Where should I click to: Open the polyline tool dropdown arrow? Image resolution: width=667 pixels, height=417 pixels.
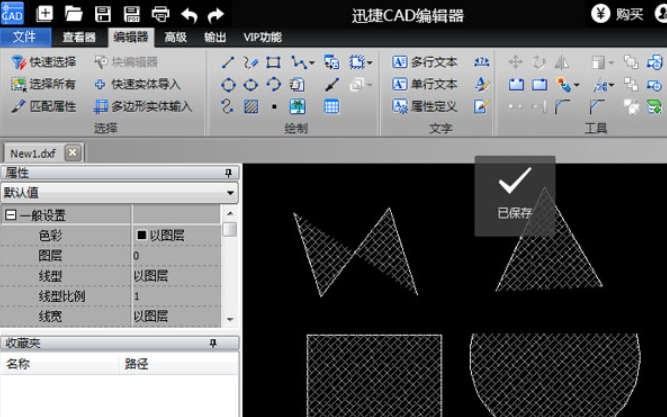point(312,63)
